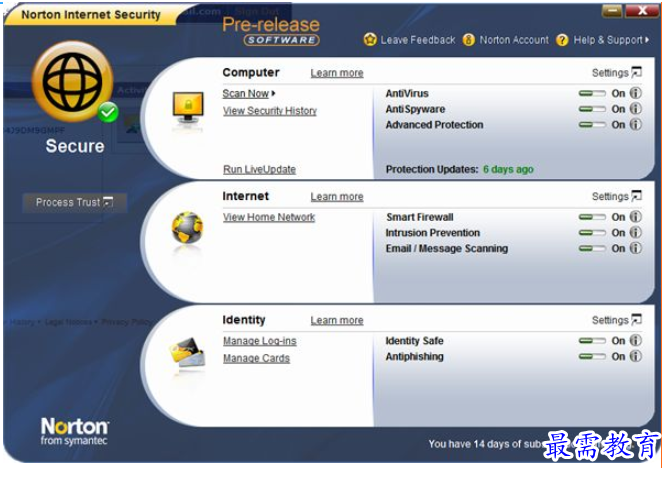Open info icon for AntiSpyware
667x477 pixels.
click(636, 109)
